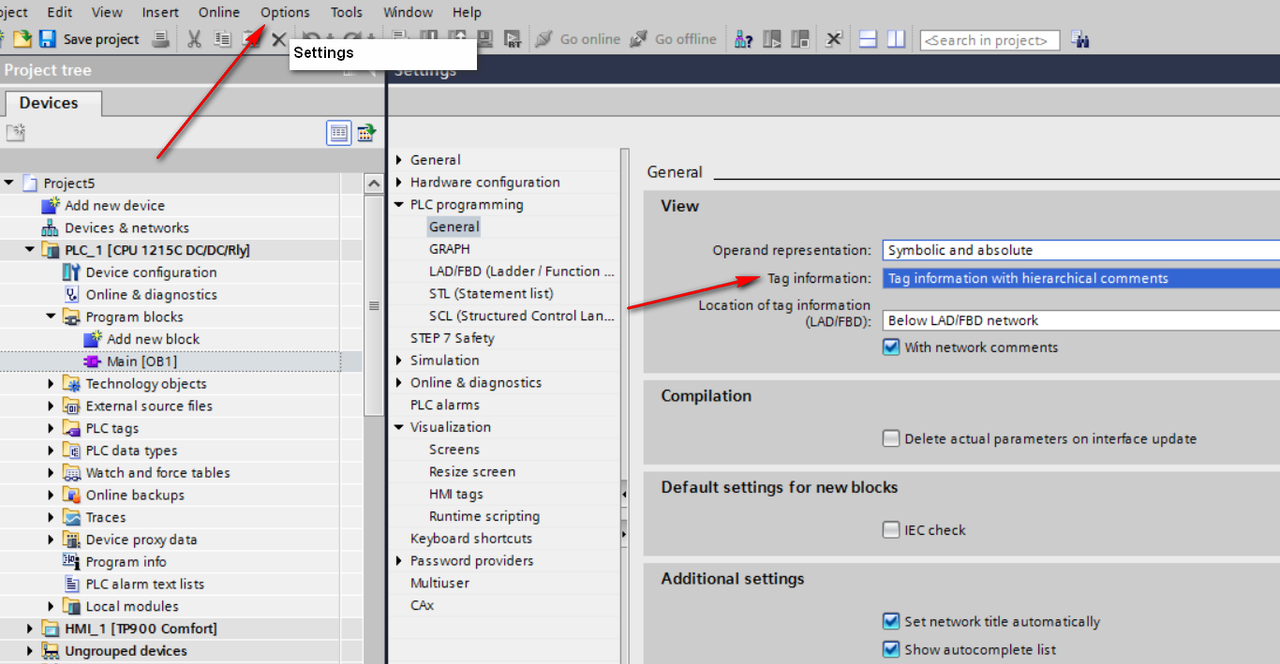This screenshot has height=664, width=1280.
Task: Click the Accessible devices icon
Action: point(743,39)
